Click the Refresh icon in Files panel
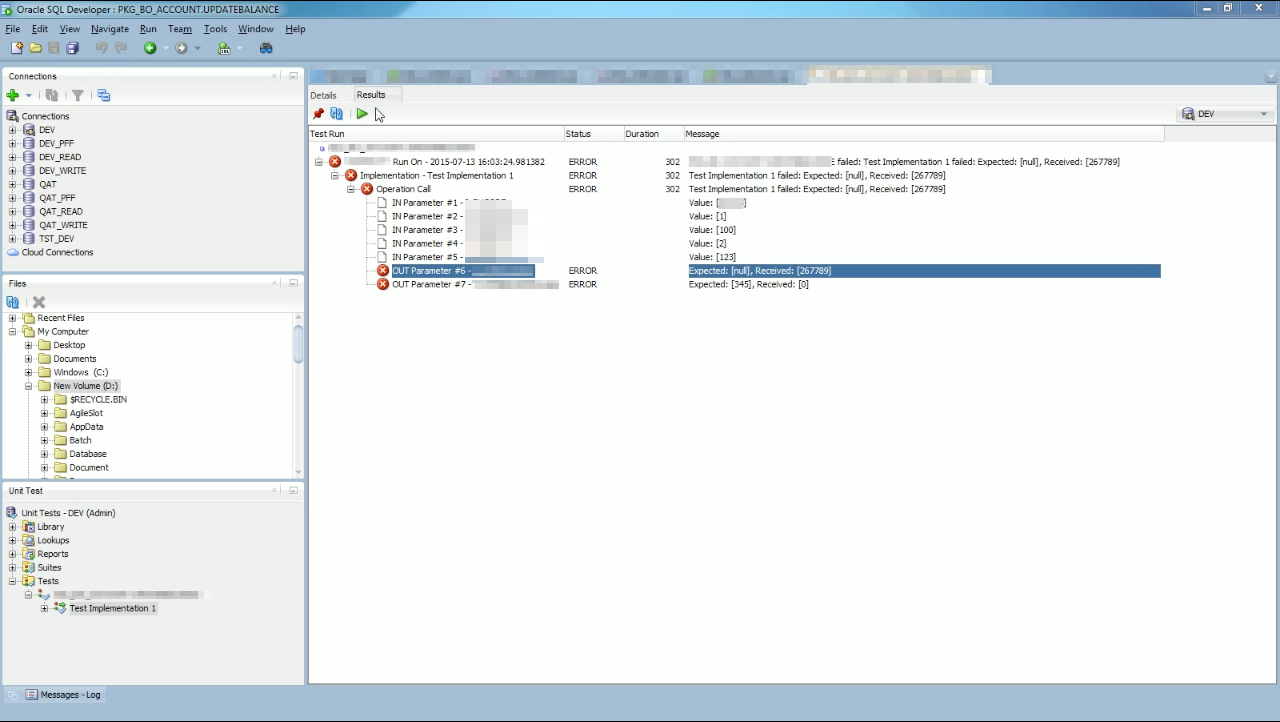This screenshot has height=722, width=1280. point(13,302)
